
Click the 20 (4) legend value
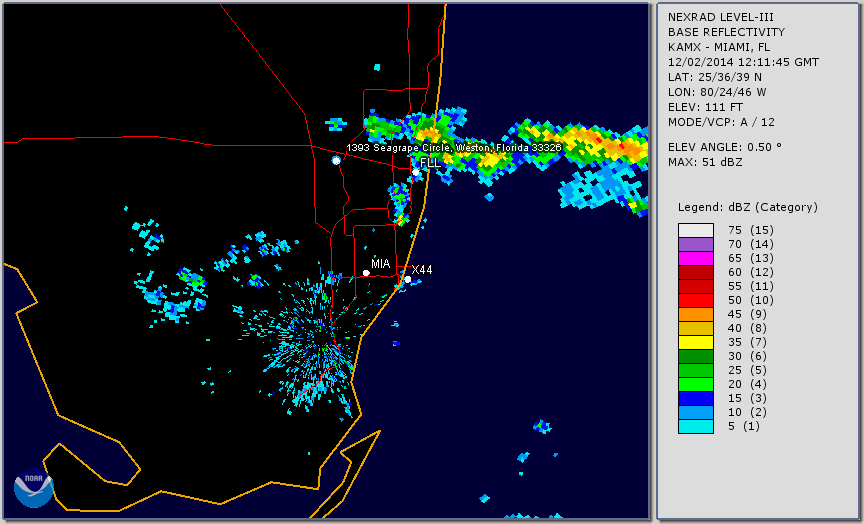(747, 384)
